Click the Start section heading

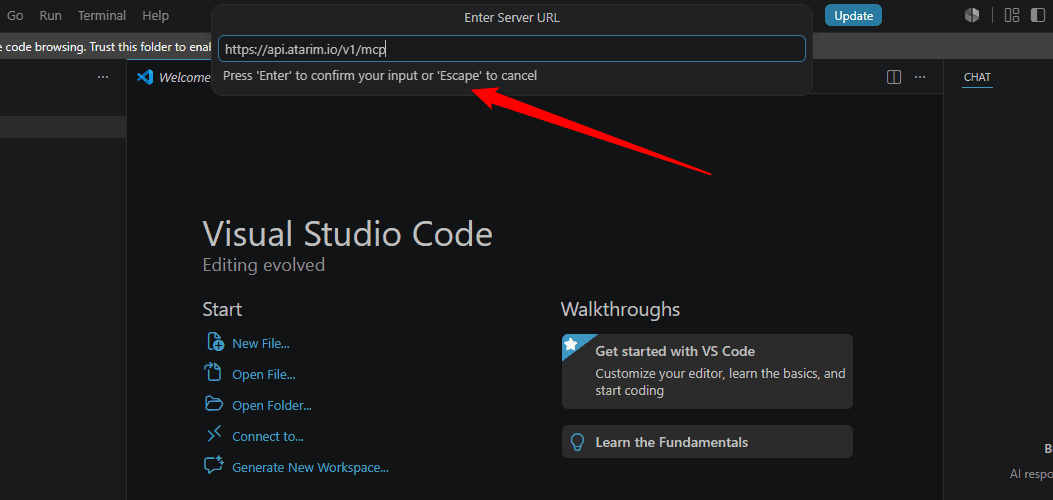[222, 309]
